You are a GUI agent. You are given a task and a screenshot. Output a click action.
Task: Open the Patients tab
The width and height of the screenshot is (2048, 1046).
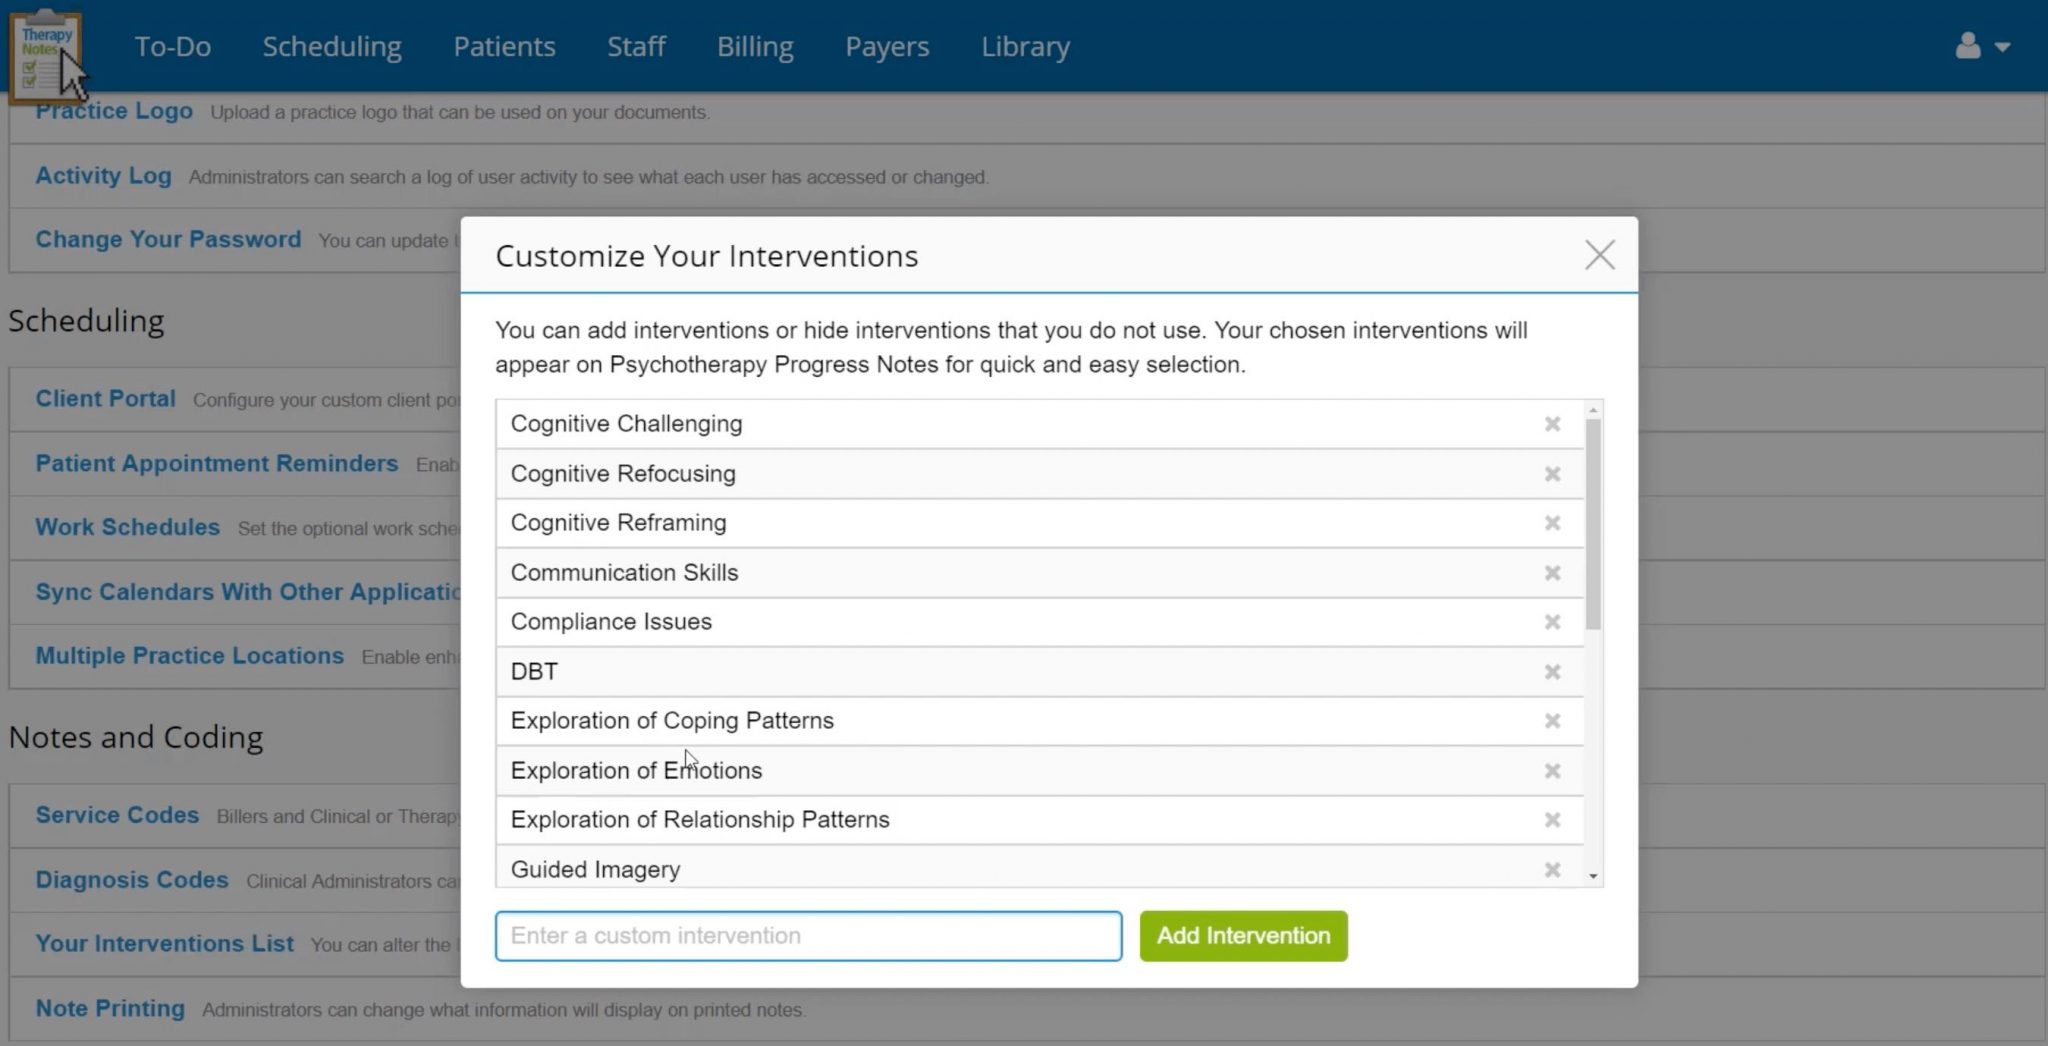click(x=504, y=46)
